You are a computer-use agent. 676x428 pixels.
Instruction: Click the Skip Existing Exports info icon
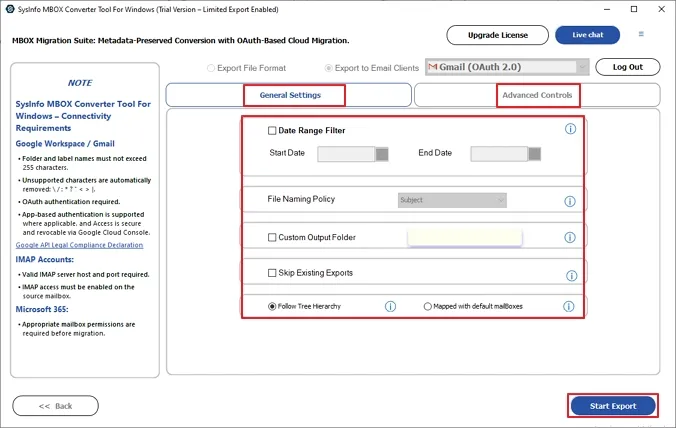coord(571,276)
